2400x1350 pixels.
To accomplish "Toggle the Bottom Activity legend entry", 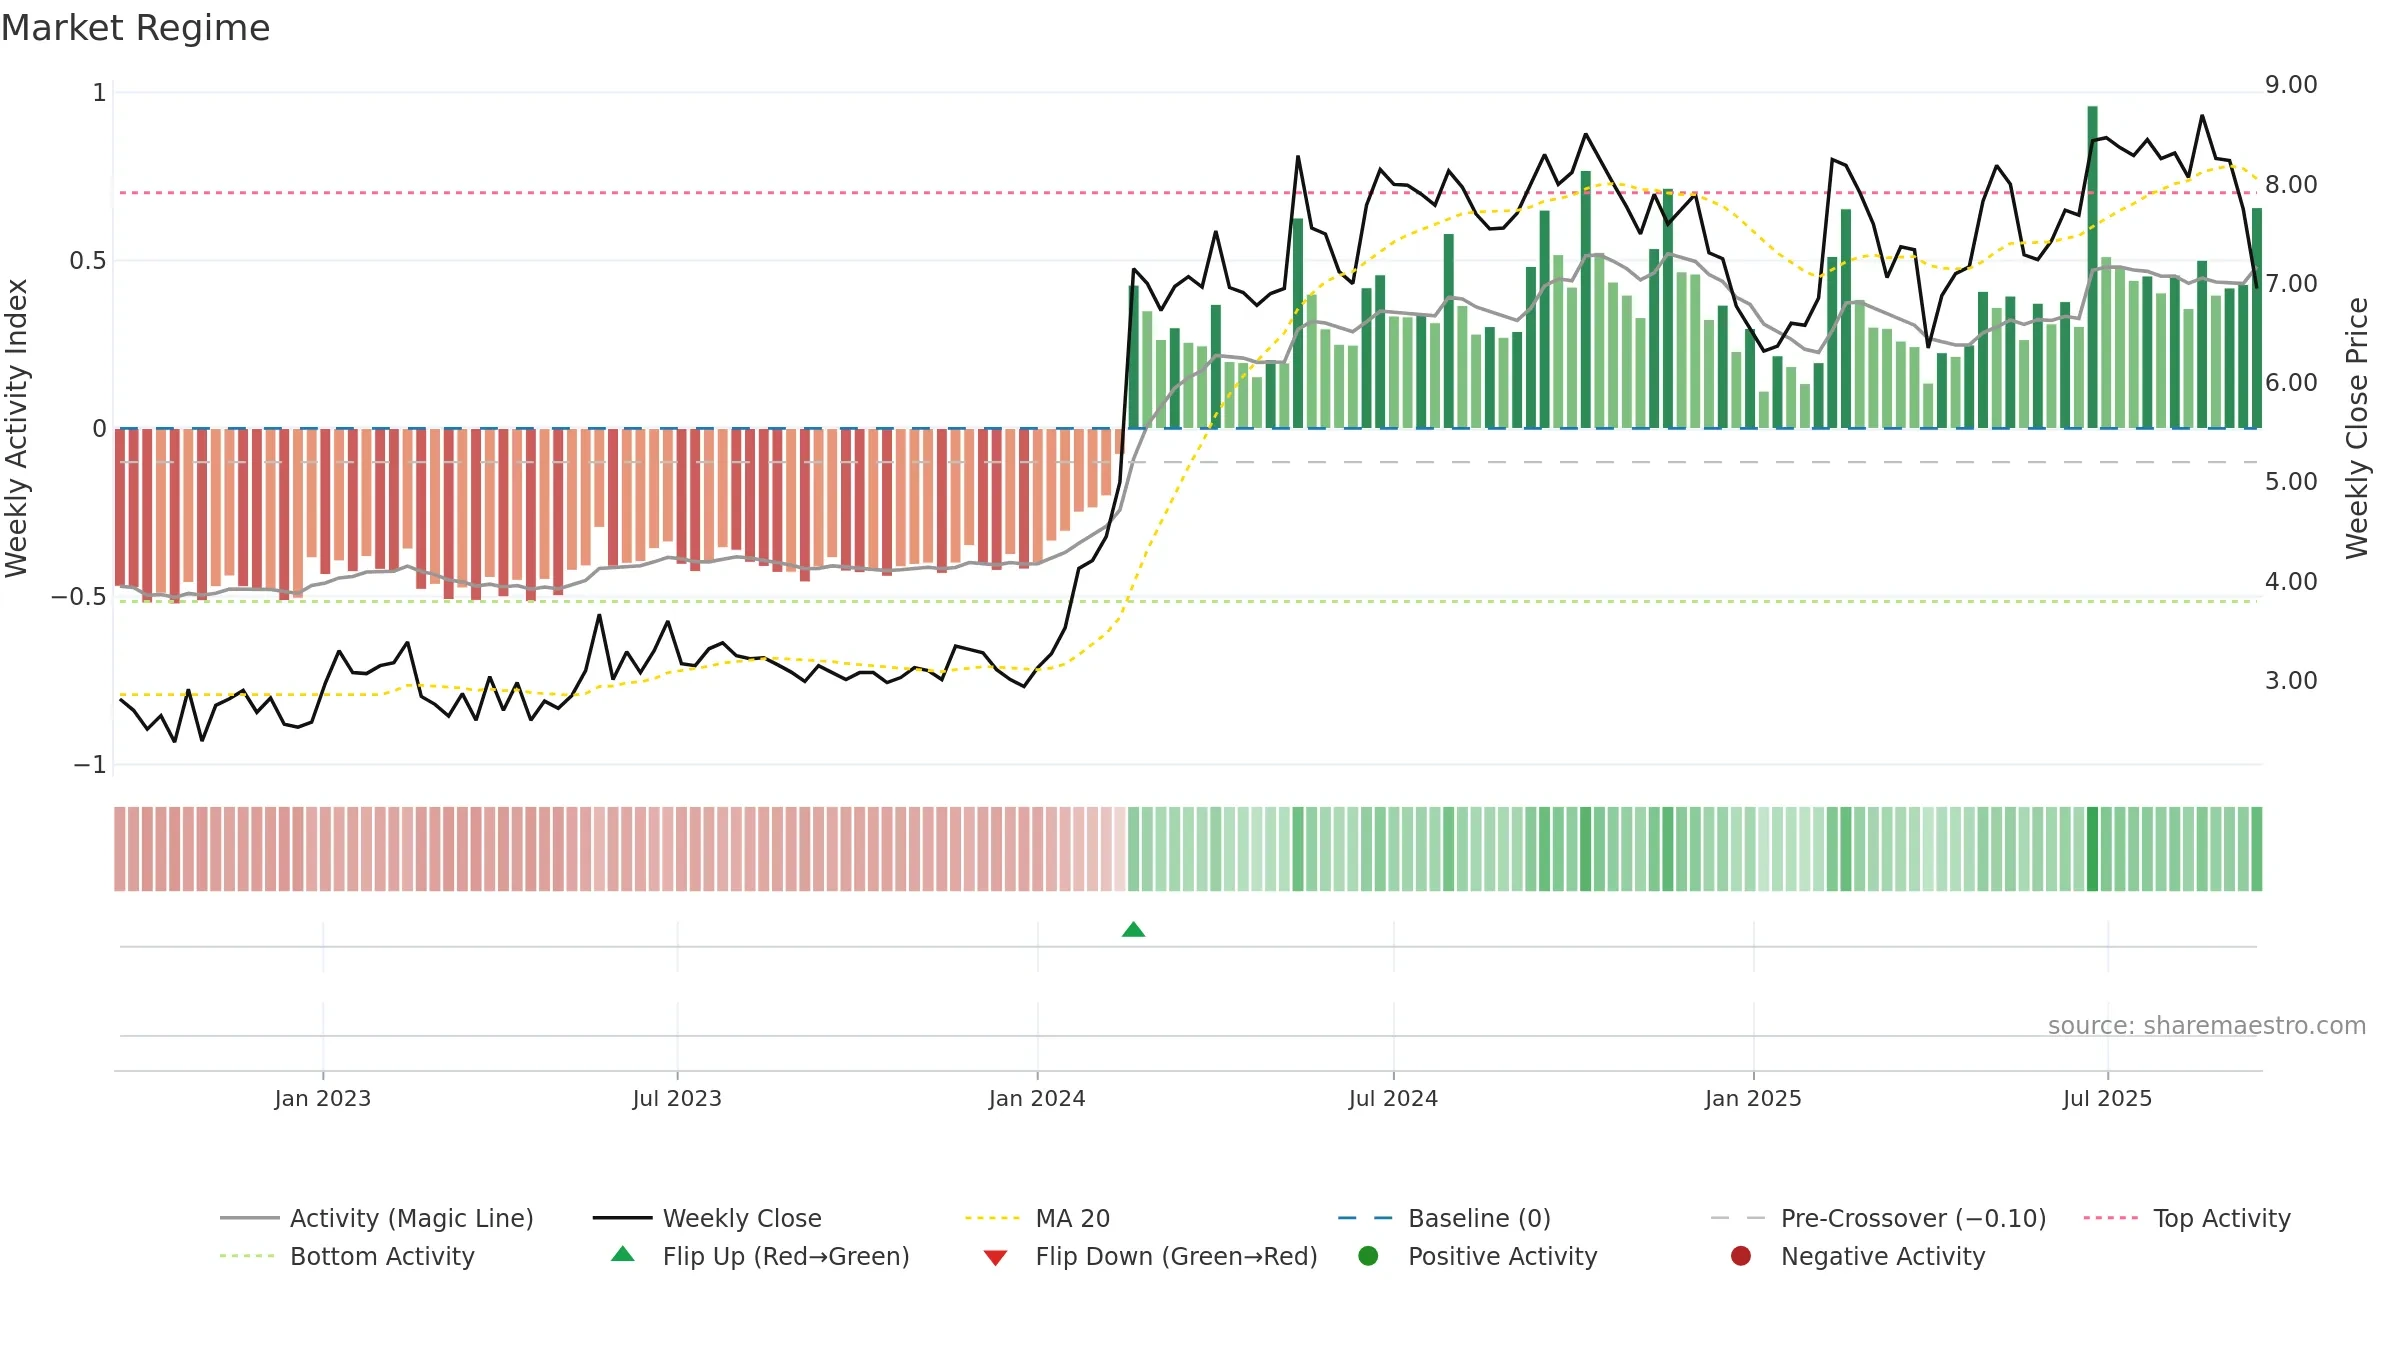I will pyautogui.click(x=347, y=1256).
